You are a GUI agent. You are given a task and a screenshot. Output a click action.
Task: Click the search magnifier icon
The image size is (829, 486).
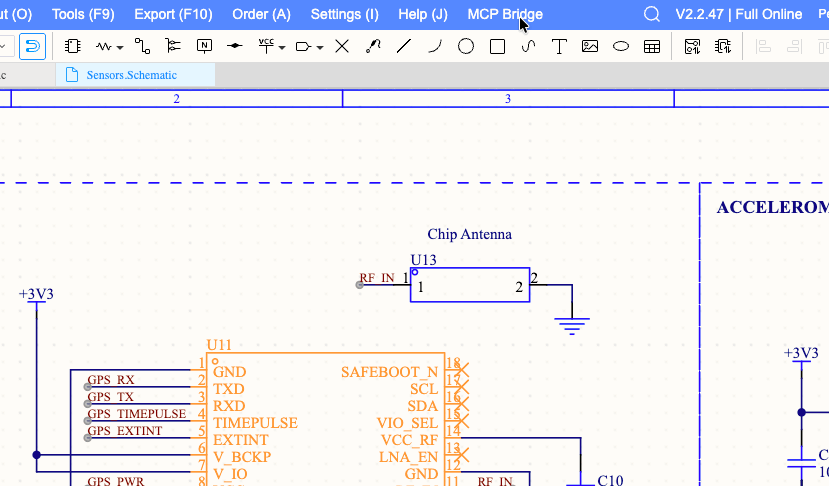652,14
